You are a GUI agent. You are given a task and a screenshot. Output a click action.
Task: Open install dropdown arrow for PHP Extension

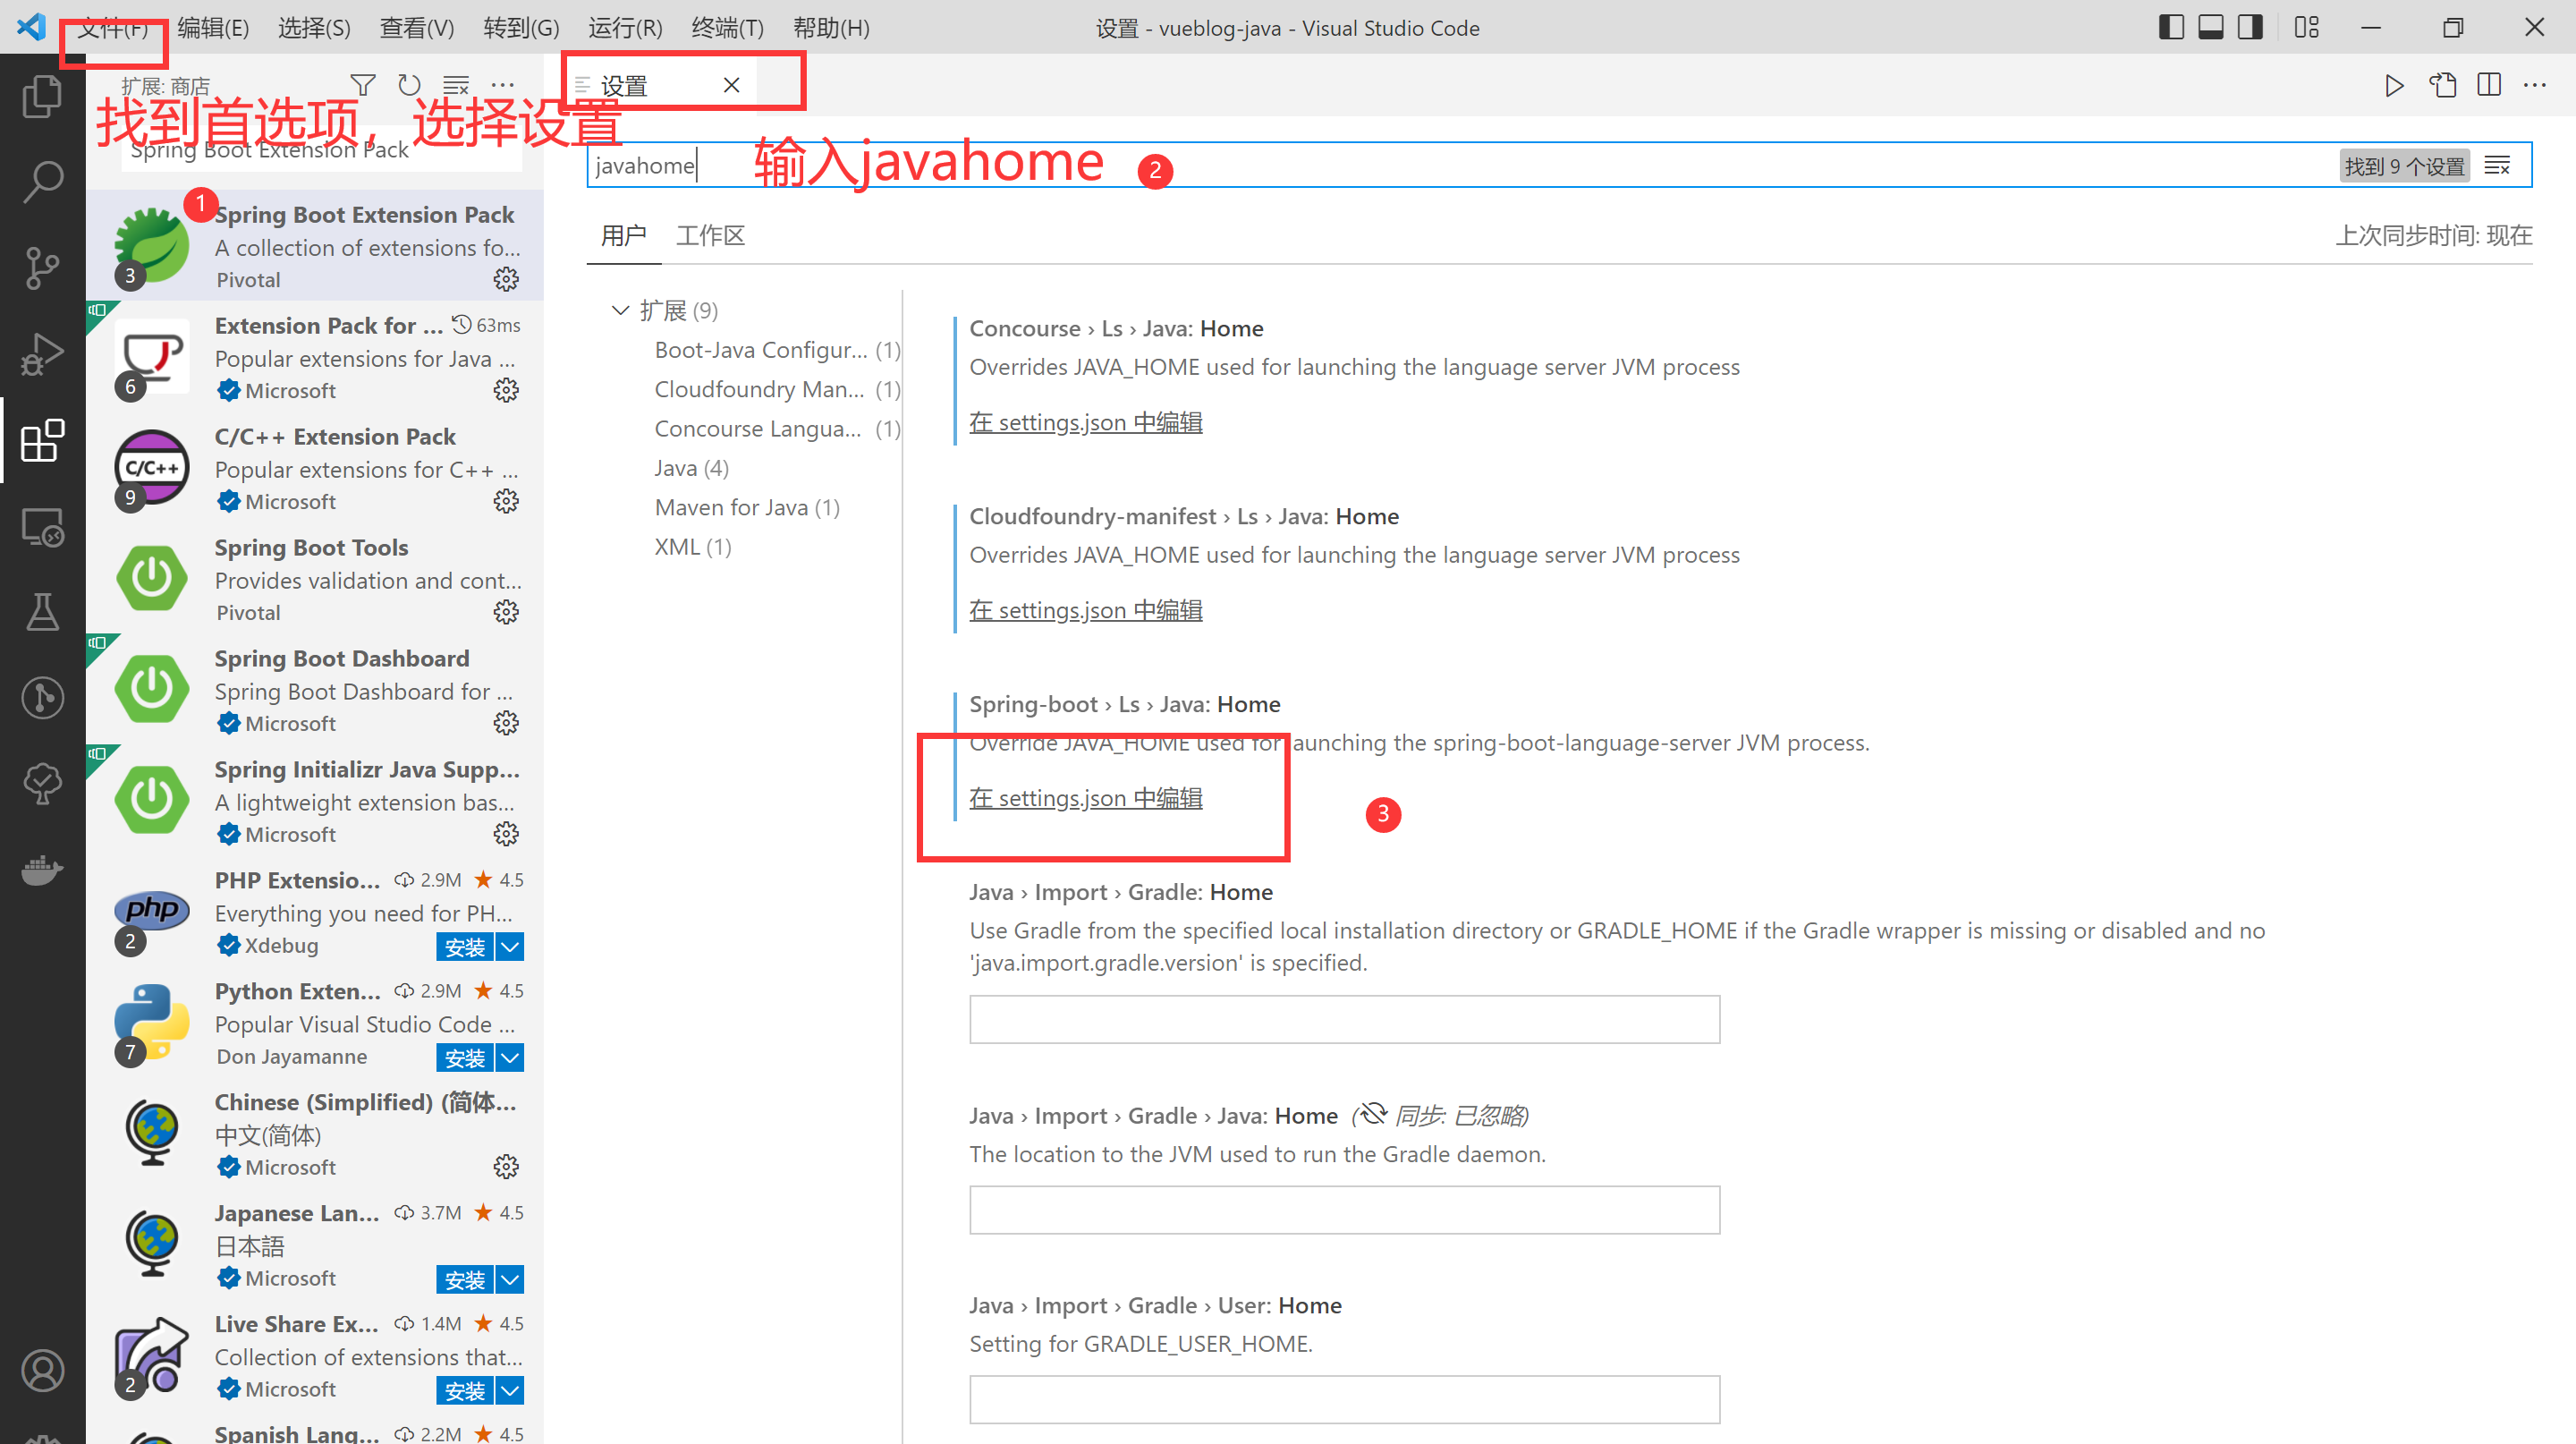point(510,946)
